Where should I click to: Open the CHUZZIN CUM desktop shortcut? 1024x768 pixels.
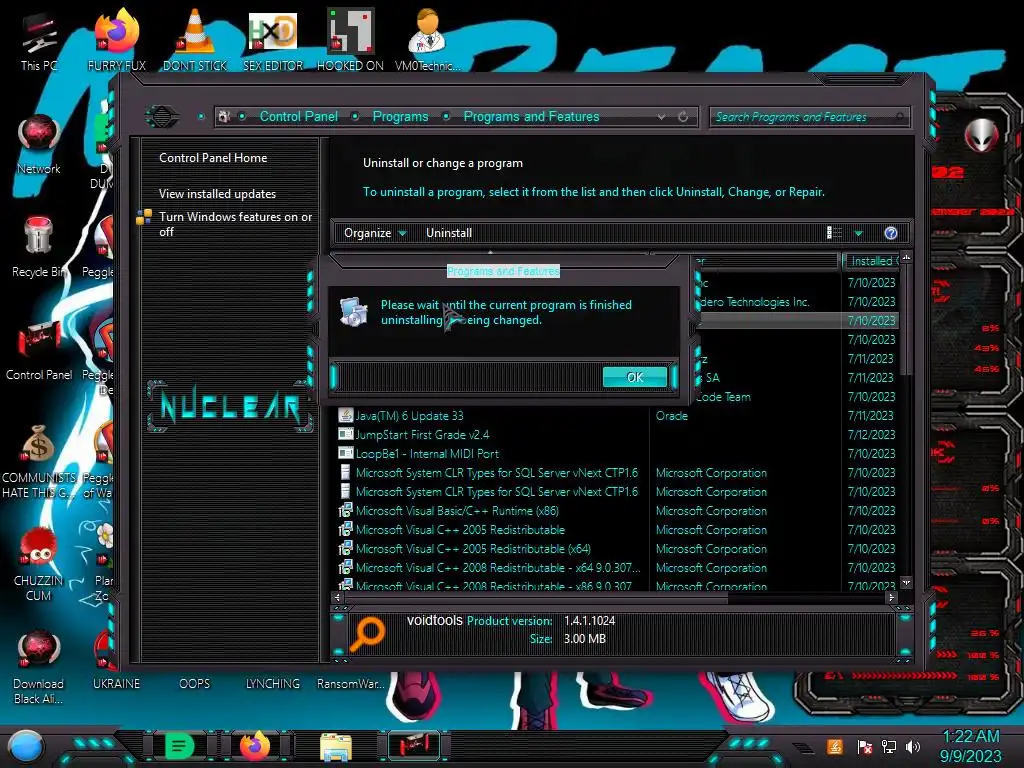coord(39,564)
